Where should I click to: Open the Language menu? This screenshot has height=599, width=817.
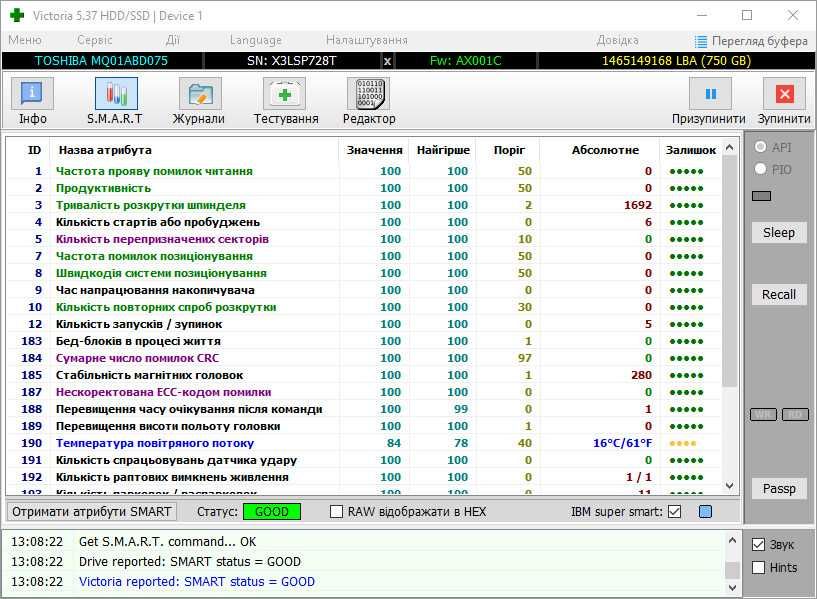pos(256,40)
